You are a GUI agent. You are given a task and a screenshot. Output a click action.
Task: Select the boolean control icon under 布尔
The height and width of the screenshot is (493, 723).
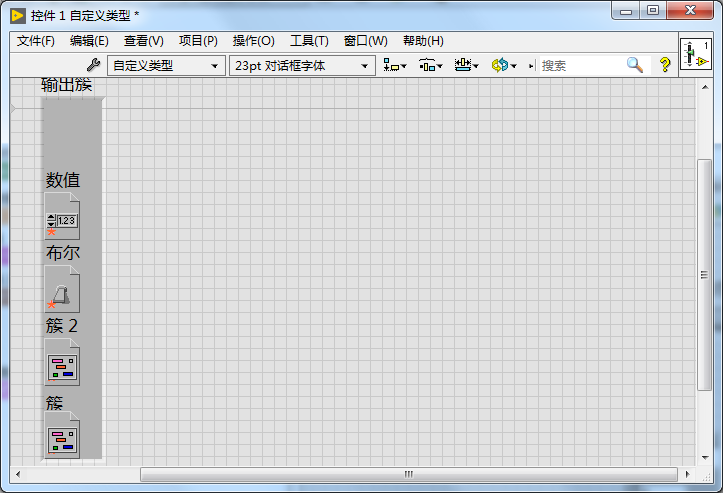62,289
